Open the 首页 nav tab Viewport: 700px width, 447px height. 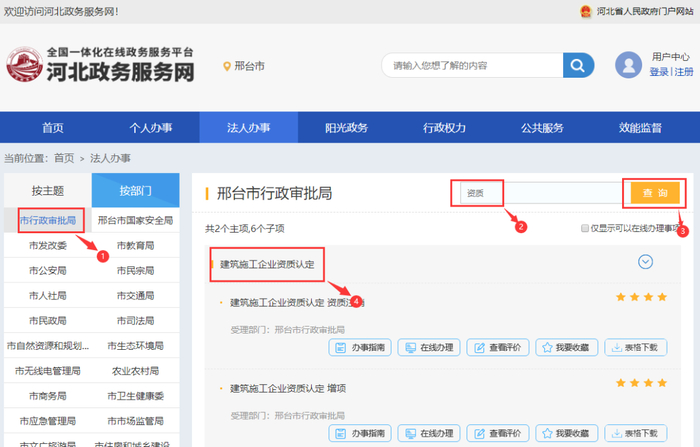[53, 128]
